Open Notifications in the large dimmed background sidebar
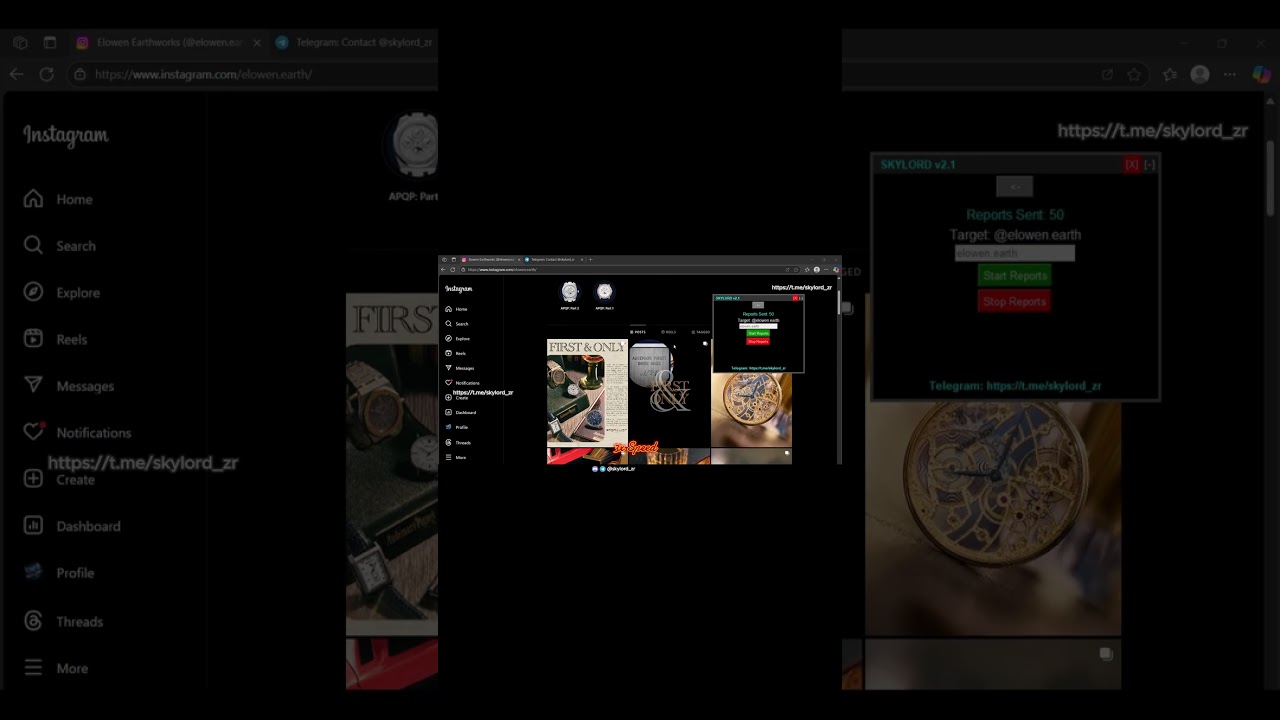 click(78, 432)
